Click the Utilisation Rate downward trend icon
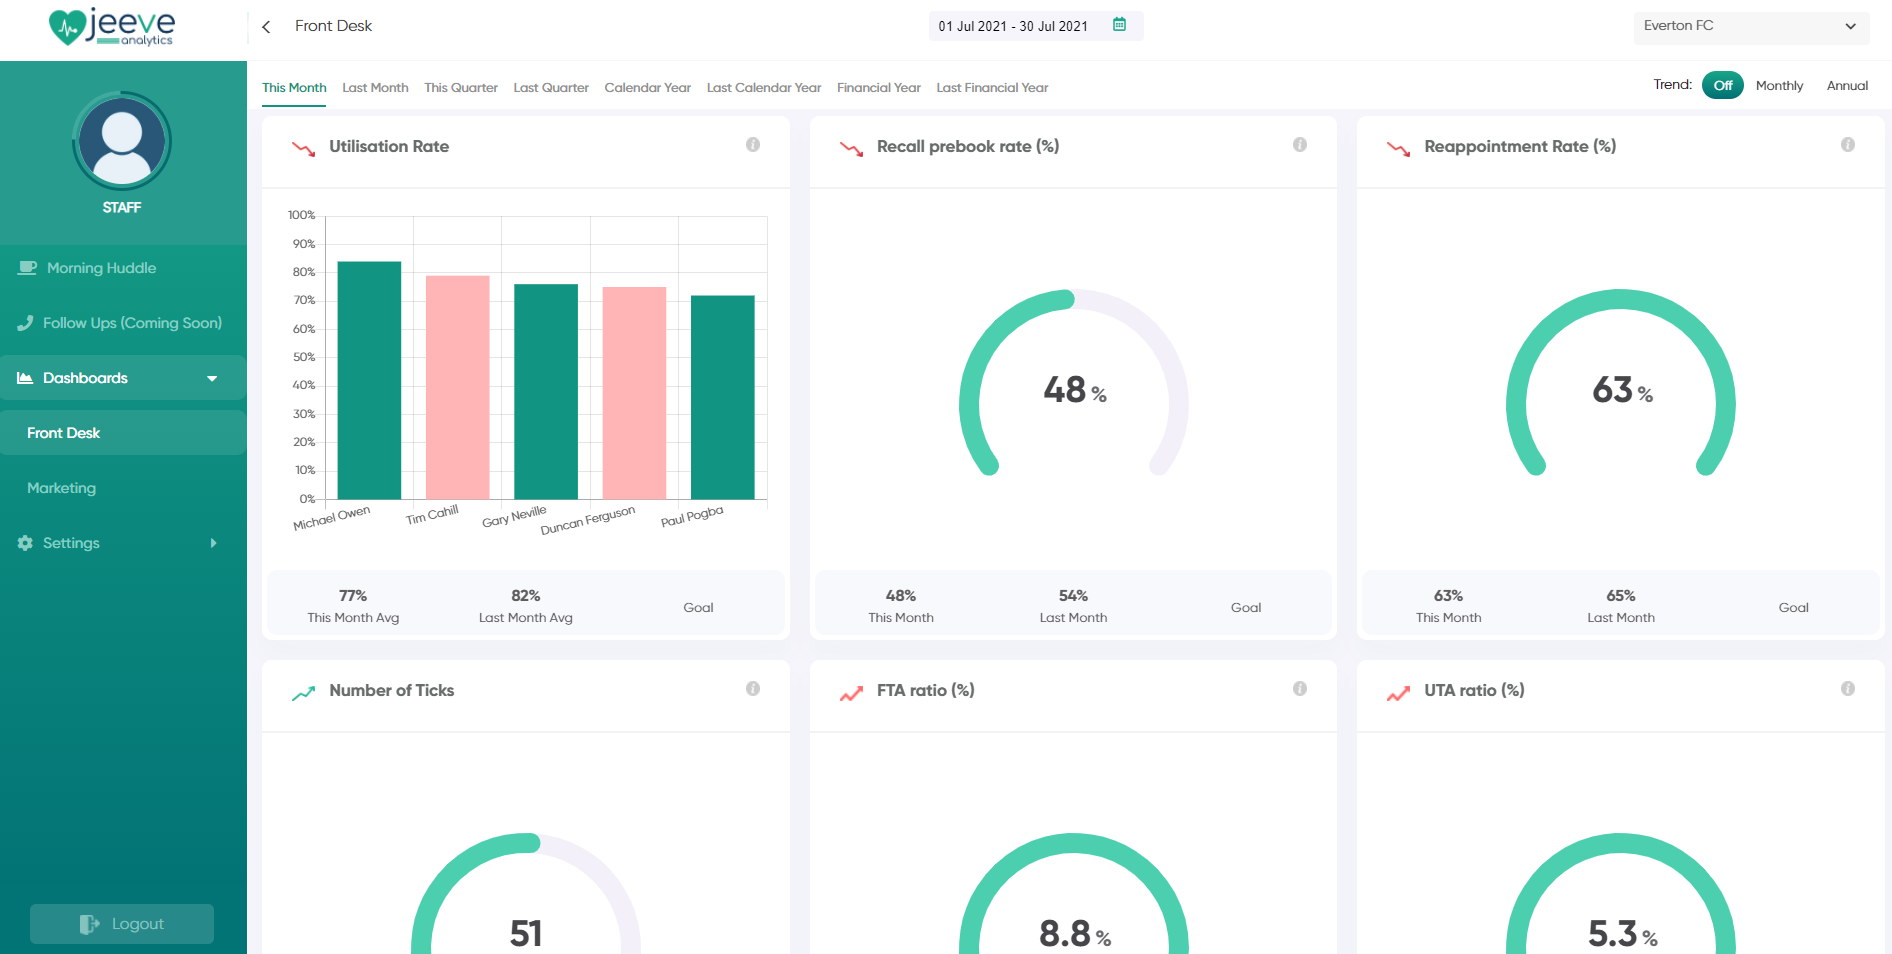 (303, 149)
